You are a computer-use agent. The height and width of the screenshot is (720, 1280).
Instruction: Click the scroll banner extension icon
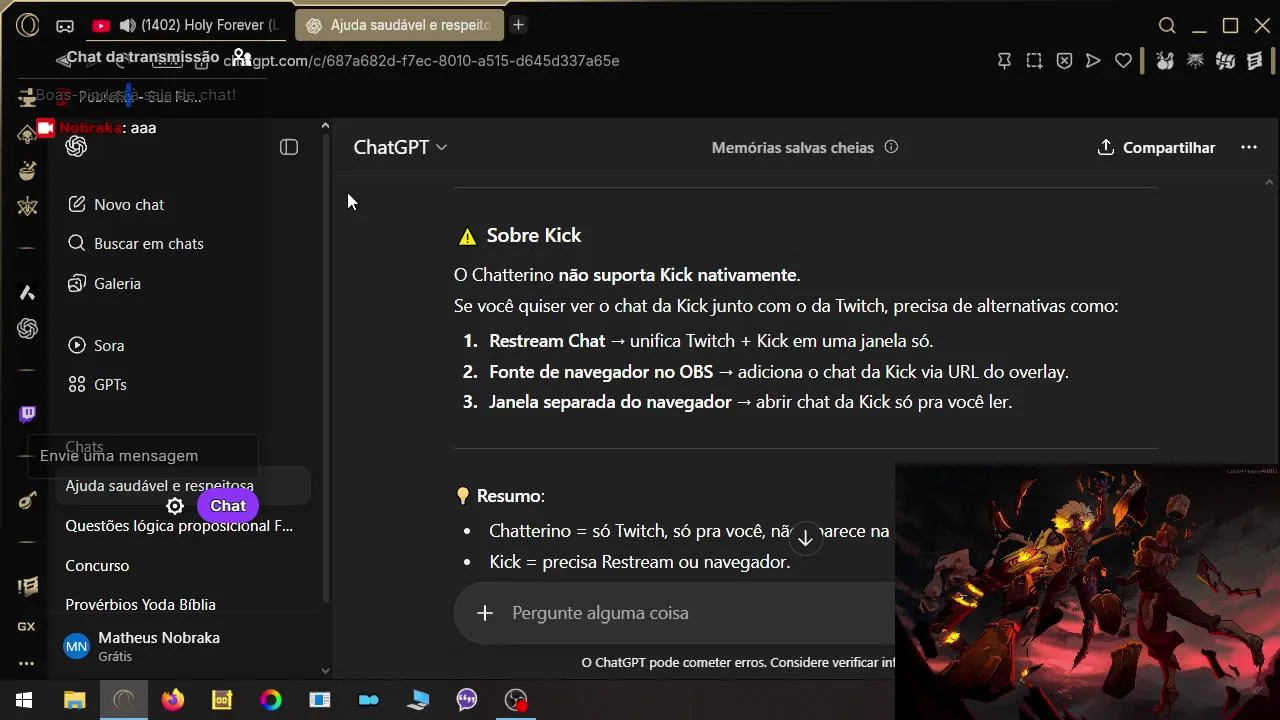[1255, 61]
